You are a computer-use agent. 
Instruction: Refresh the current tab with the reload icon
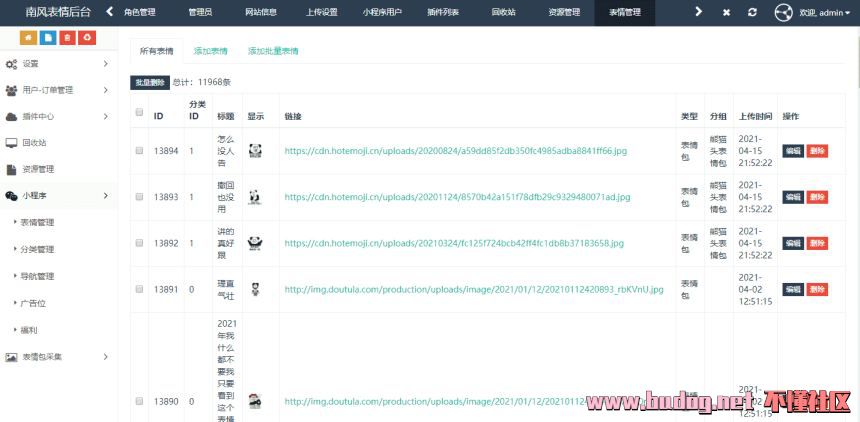tap(750, 12)
